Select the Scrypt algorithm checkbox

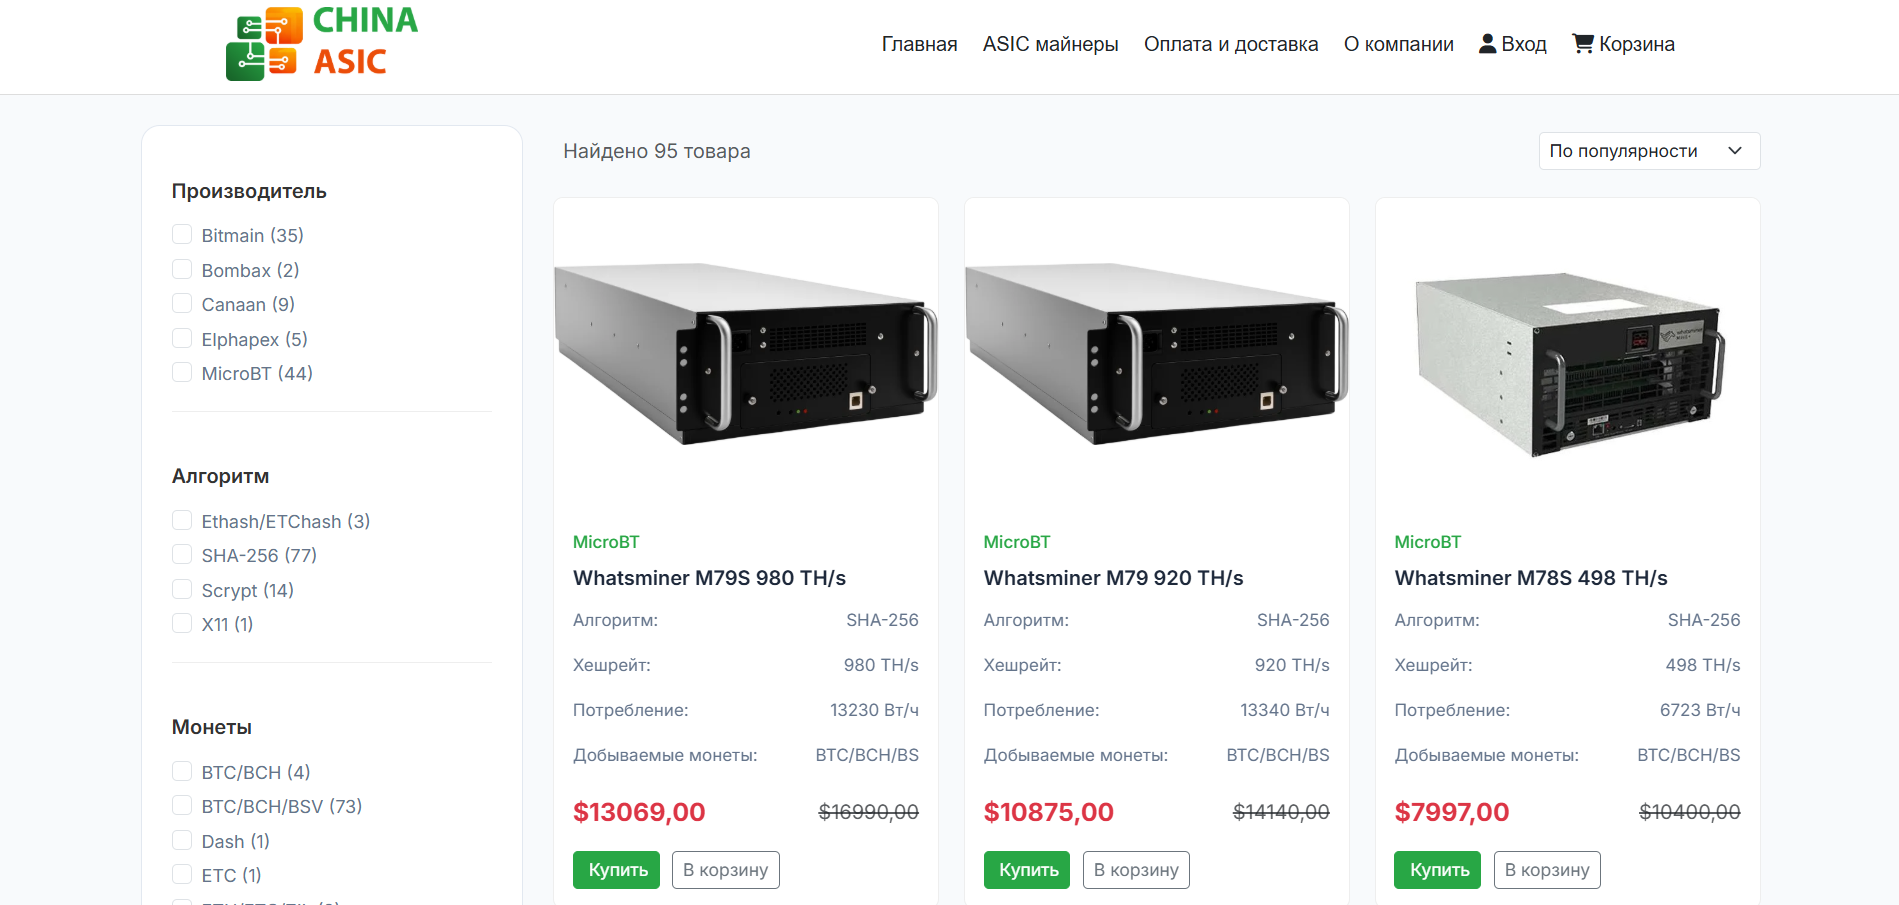(182, 590)
